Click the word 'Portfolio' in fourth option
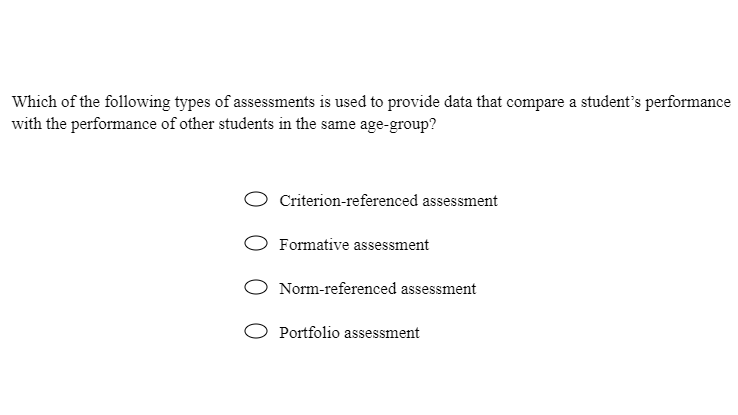This screenshot has height=415, width=738. [309, 333]
